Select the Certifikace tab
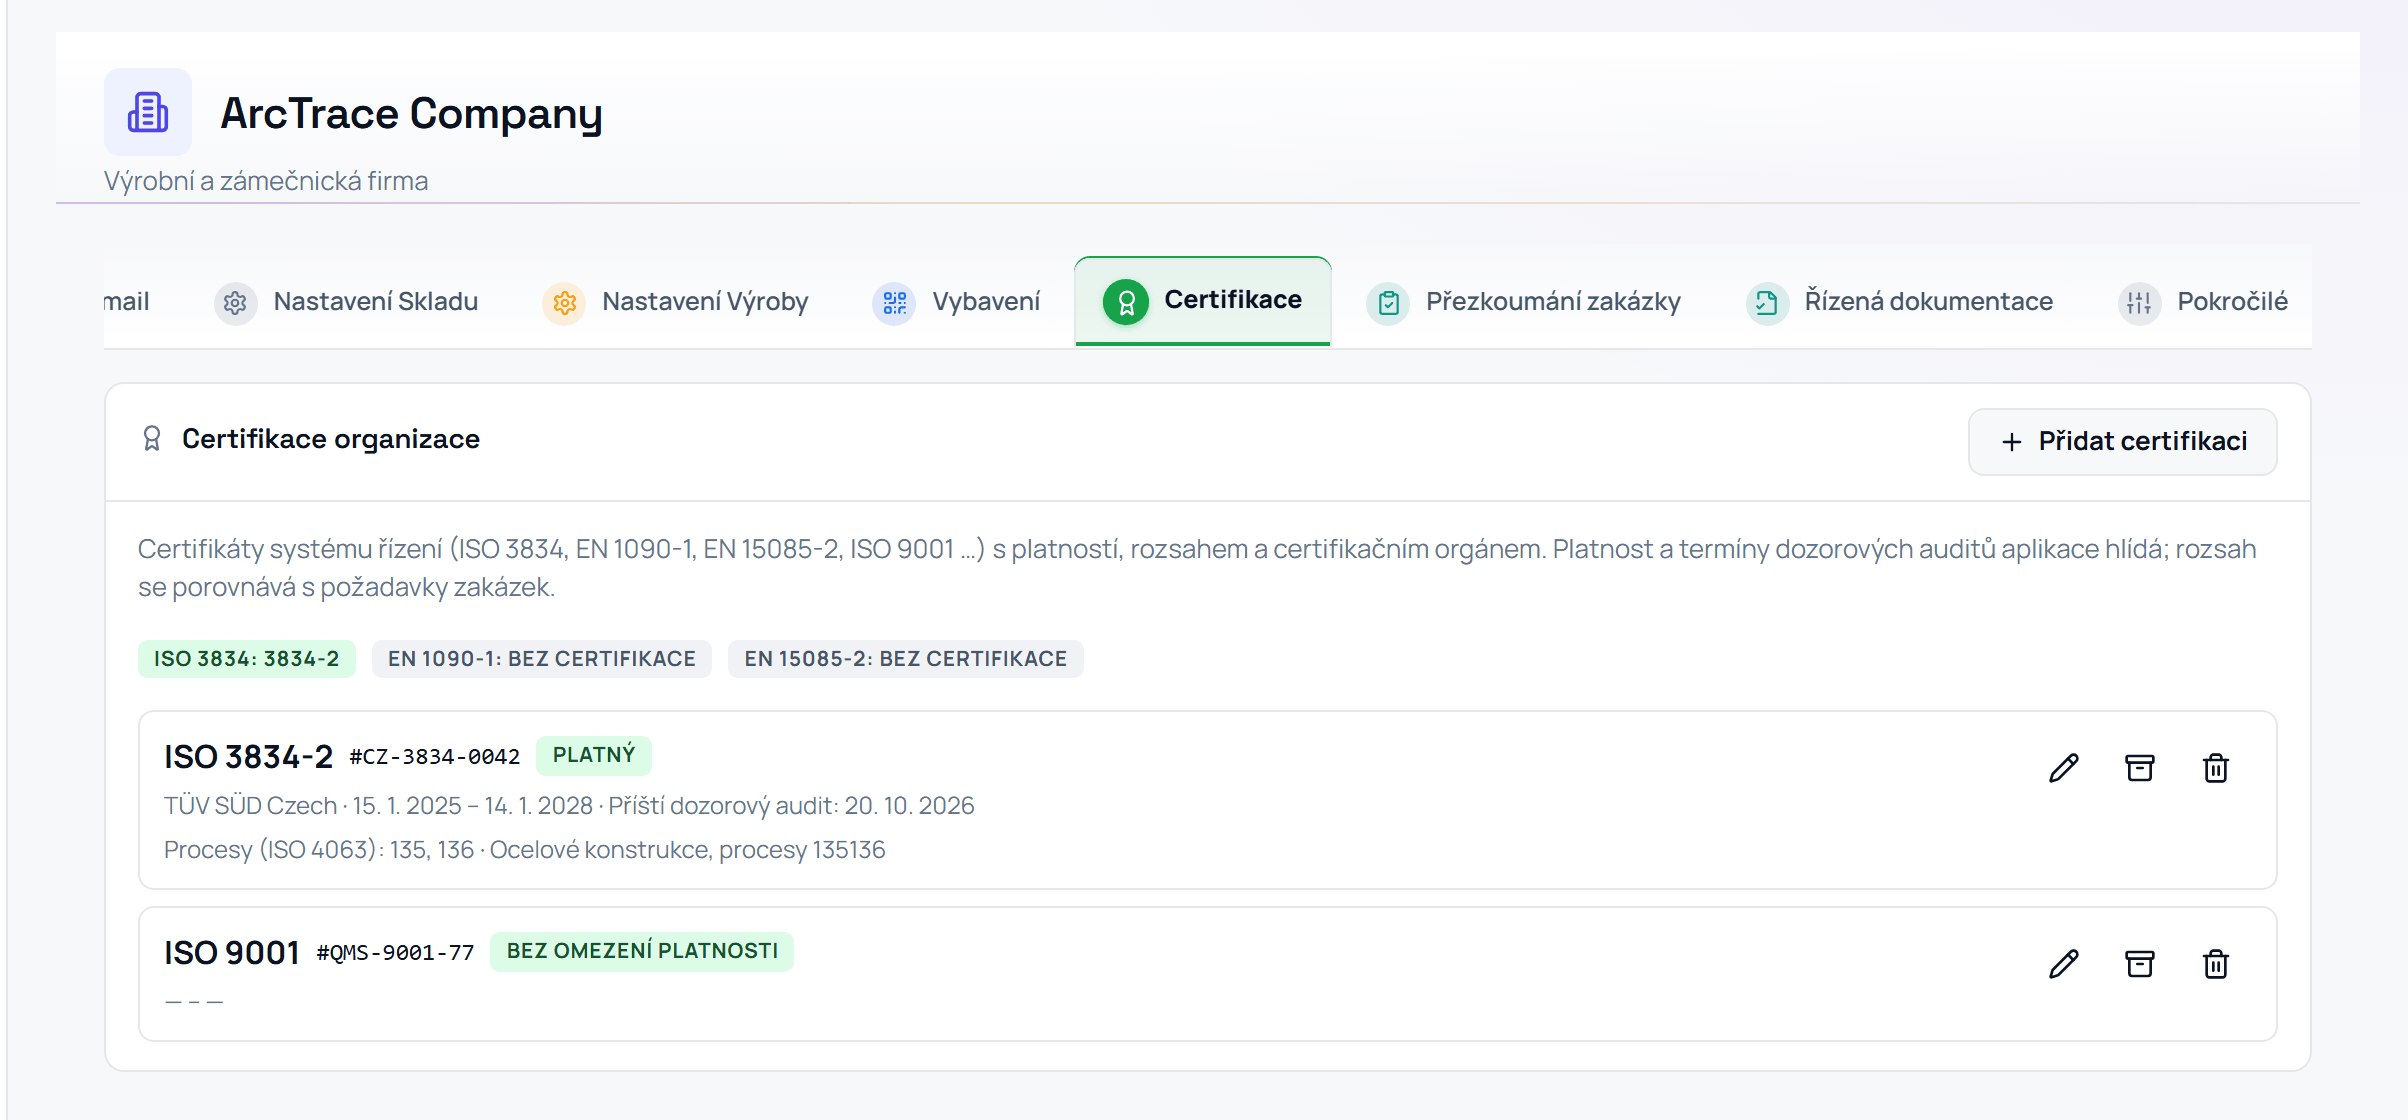Screen dimensions: 2408x1120 coord(1203,301)
